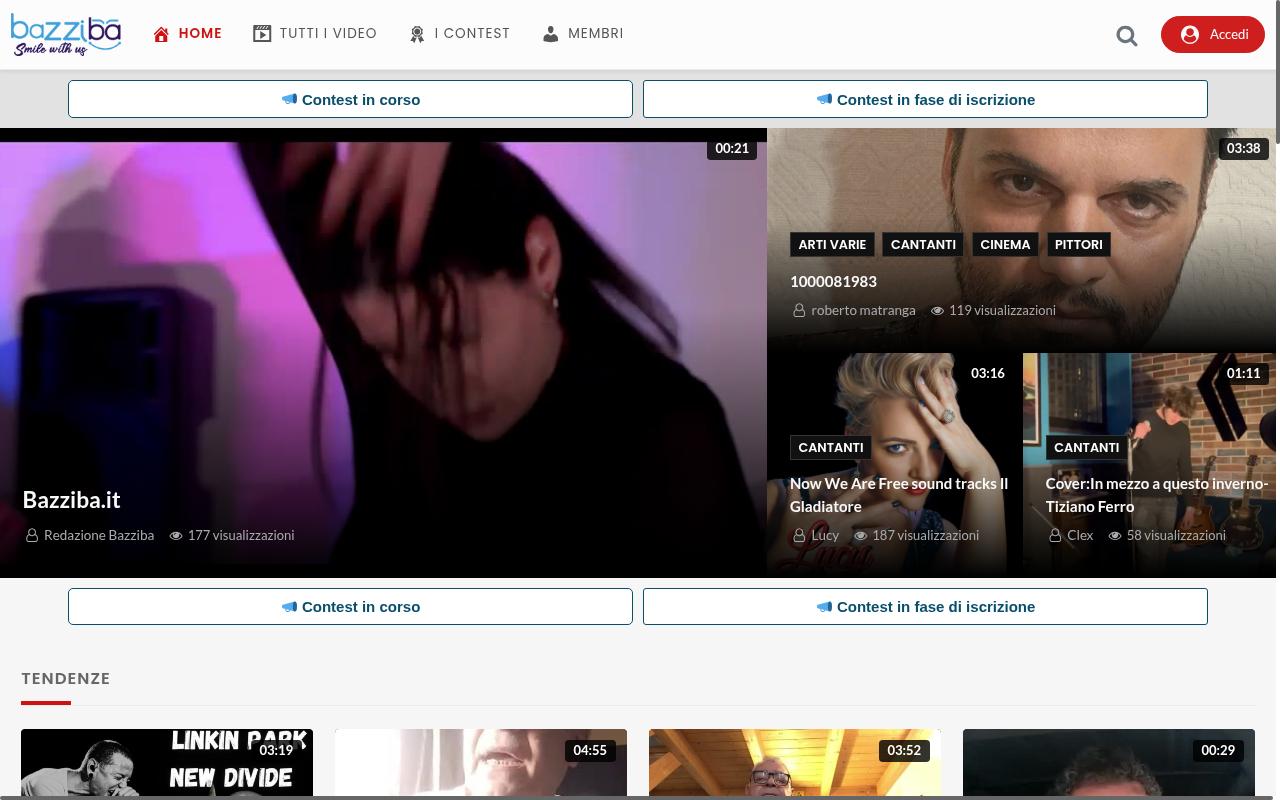Viewport: 1280px width, 800px height.
Task: Select Cantanti tag on the 1000081983 video
Action: coord(923,245)
